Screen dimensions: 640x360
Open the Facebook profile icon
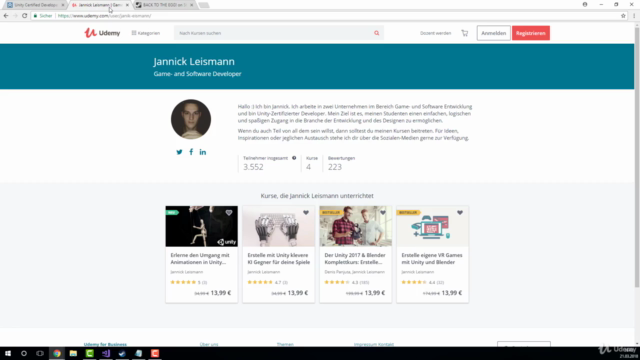(x=191, y=152)
